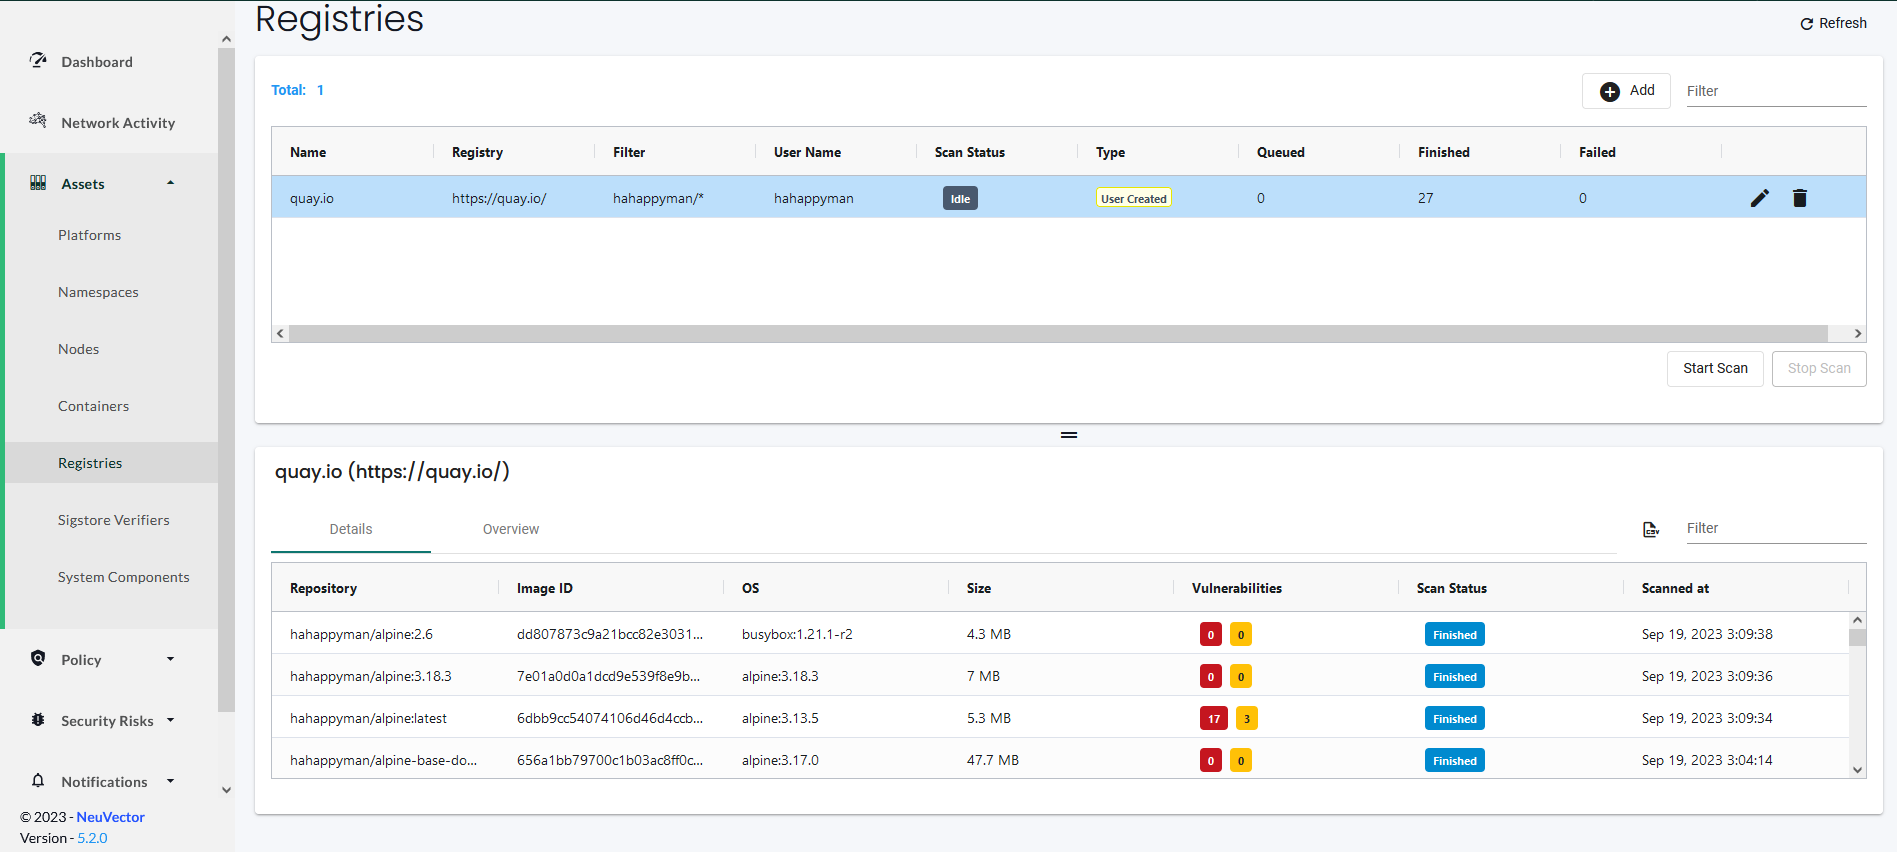Open Network Activity via its sidebar icon

38,121
